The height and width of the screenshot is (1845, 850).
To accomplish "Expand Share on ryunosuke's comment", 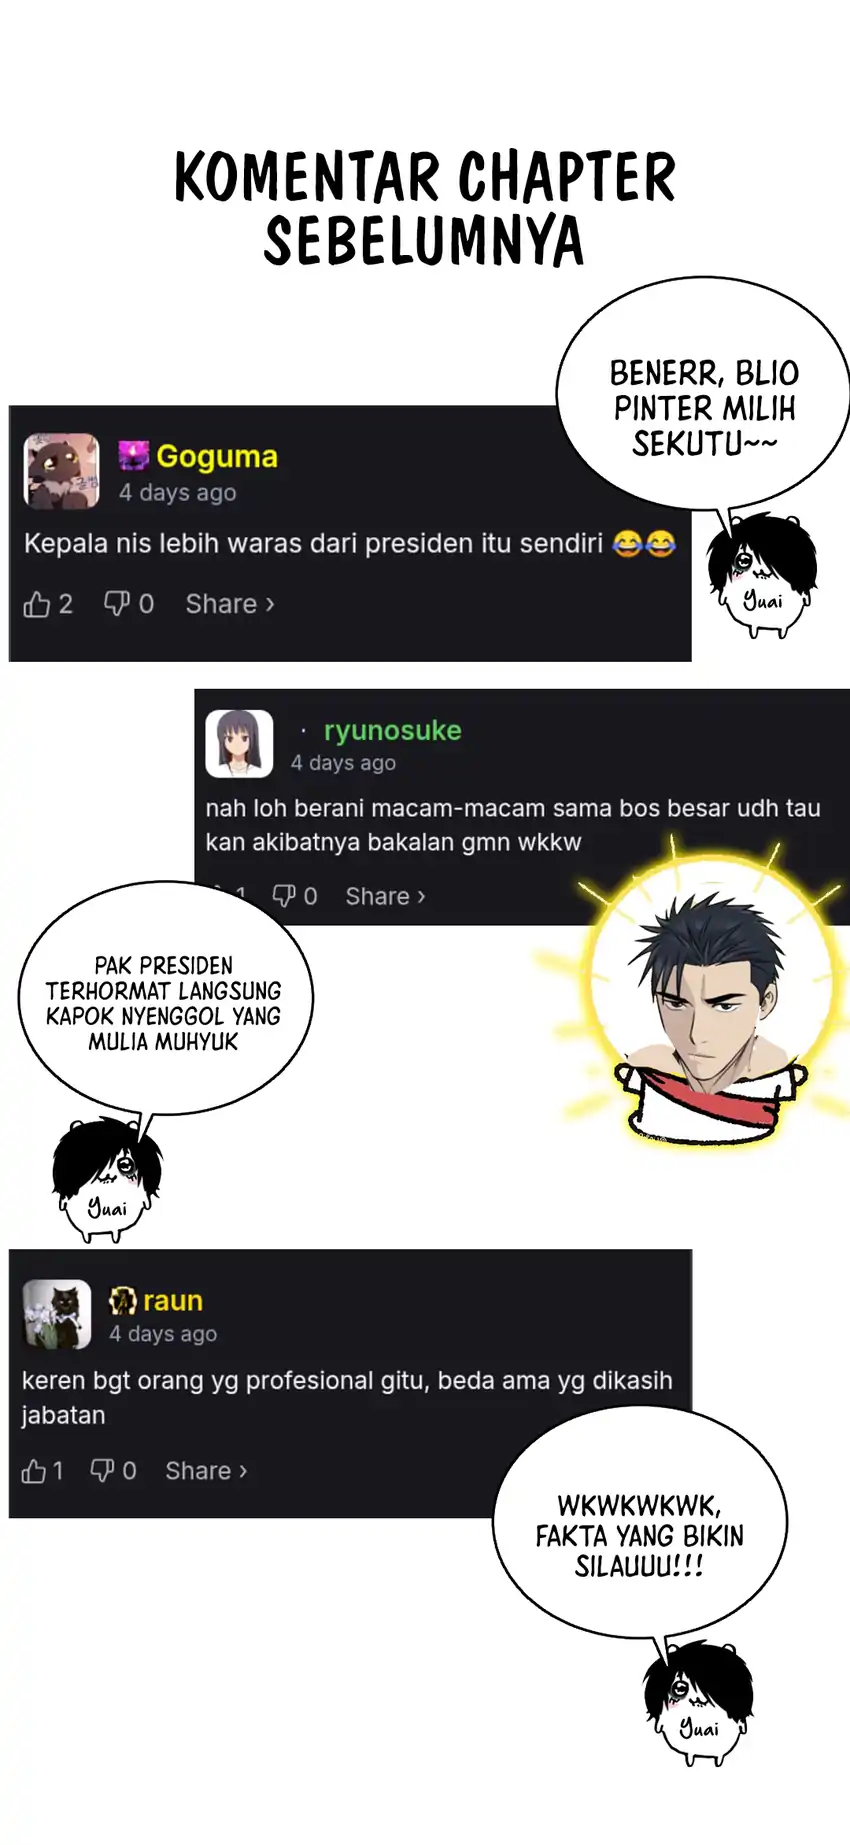I will pyautogui.click(x=386, y=896).
